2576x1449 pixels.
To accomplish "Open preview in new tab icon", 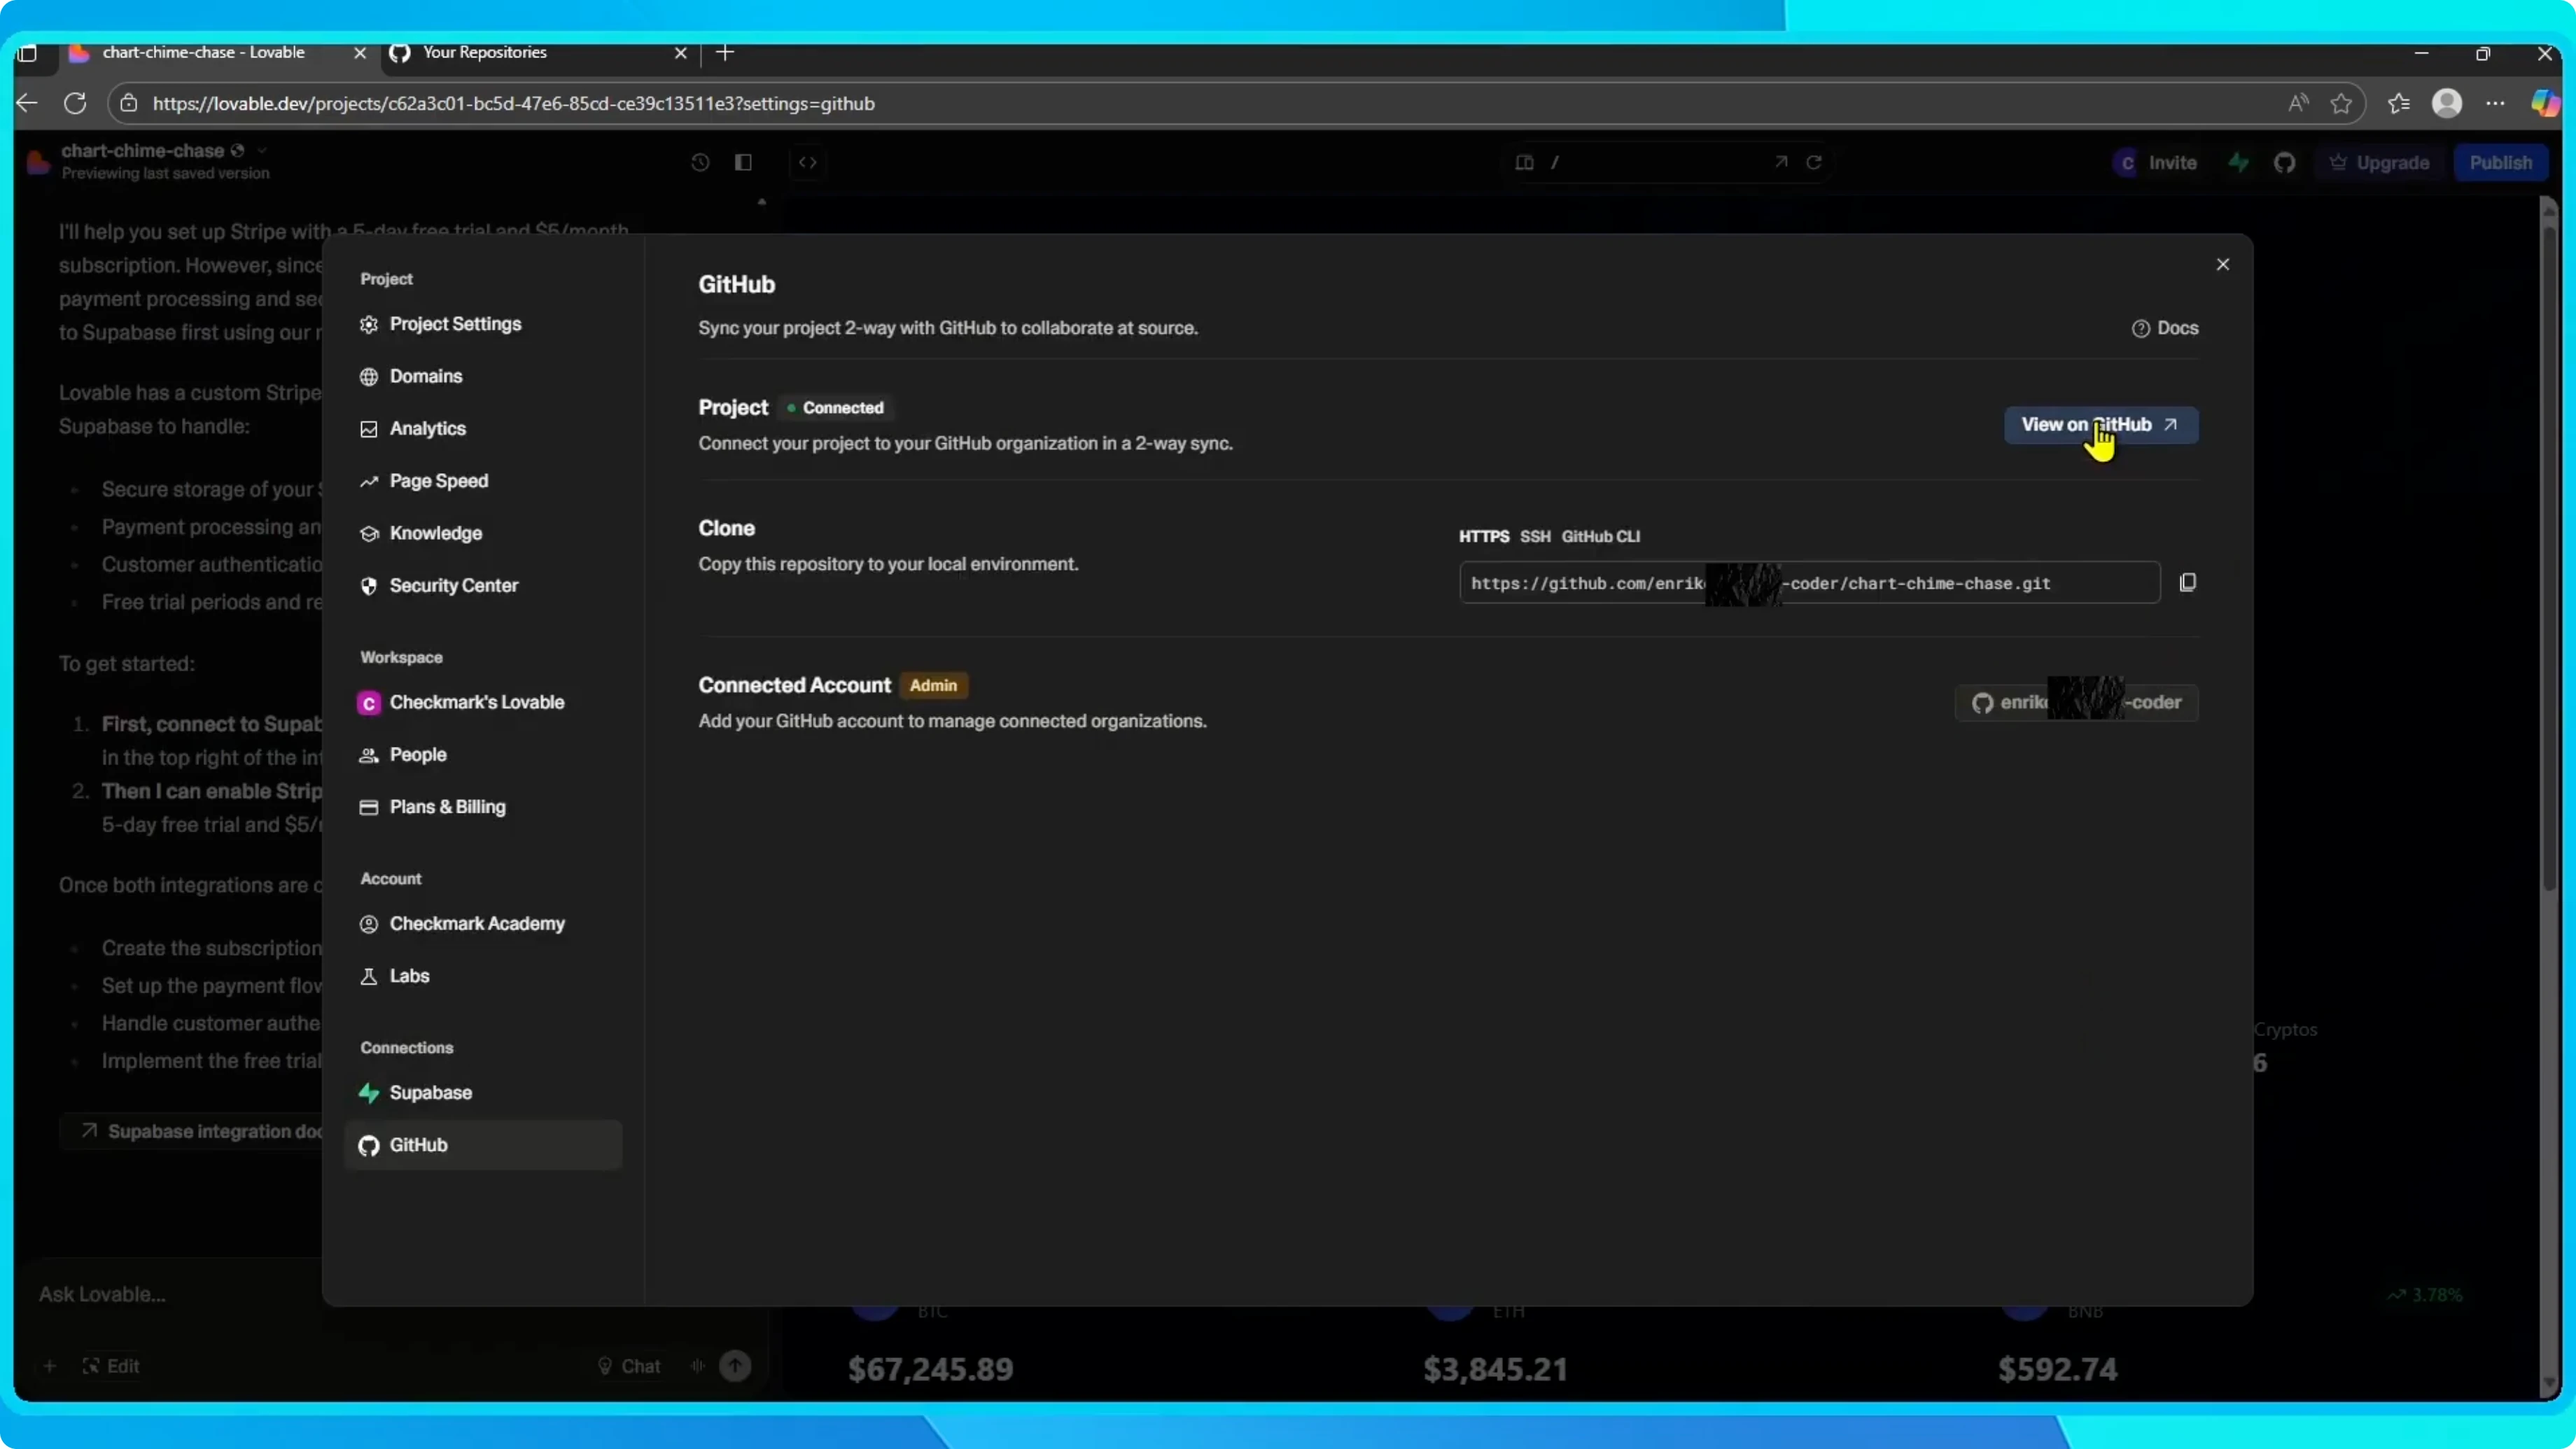I will coord(1781,161).
